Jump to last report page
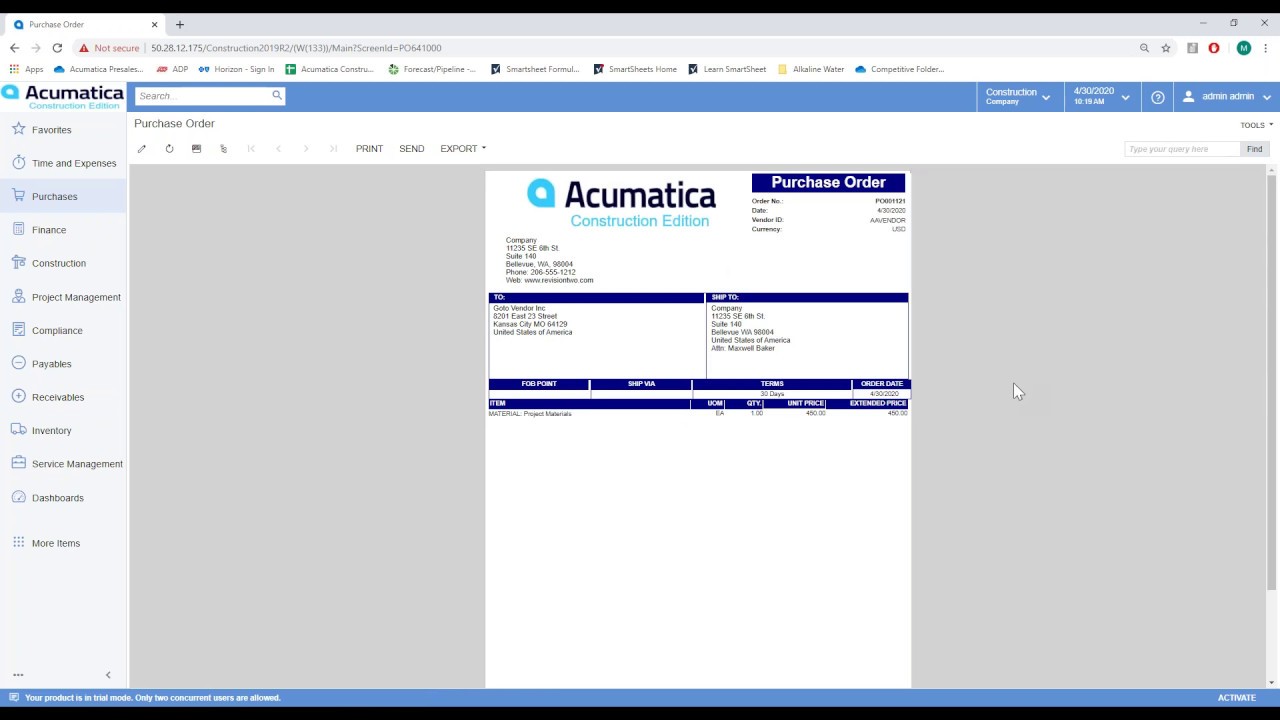 (x=333, y=149)
